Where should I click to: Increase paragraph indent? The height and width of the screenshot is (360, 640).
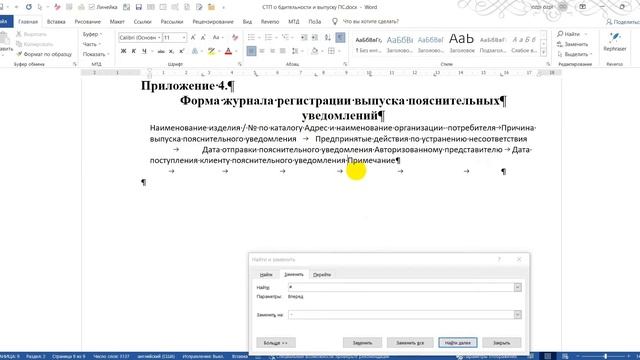(x=315, y=38)
